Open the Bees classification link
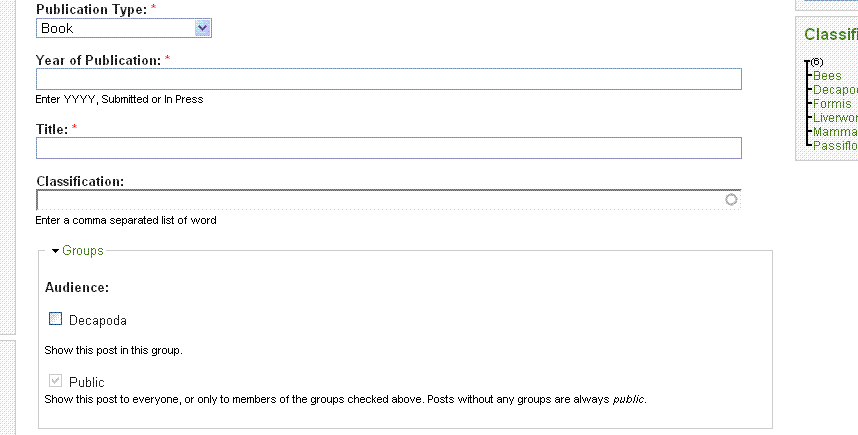858x435 pixels. tap(827, 76)
